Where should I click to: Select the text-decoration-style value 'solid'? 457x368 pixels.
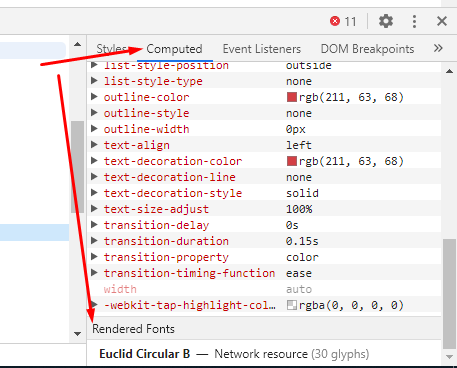(302, 193)
